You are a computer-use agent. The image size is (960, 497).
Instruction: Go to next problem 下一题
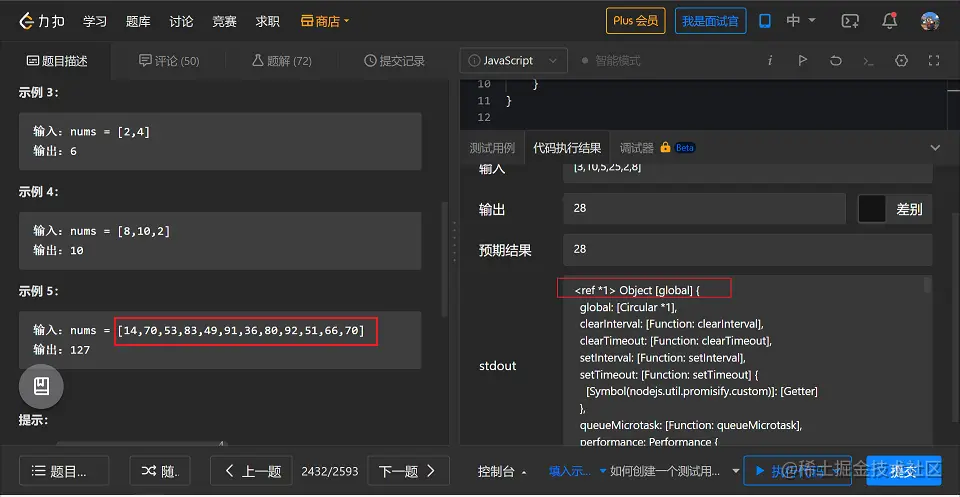click(408, 471)
